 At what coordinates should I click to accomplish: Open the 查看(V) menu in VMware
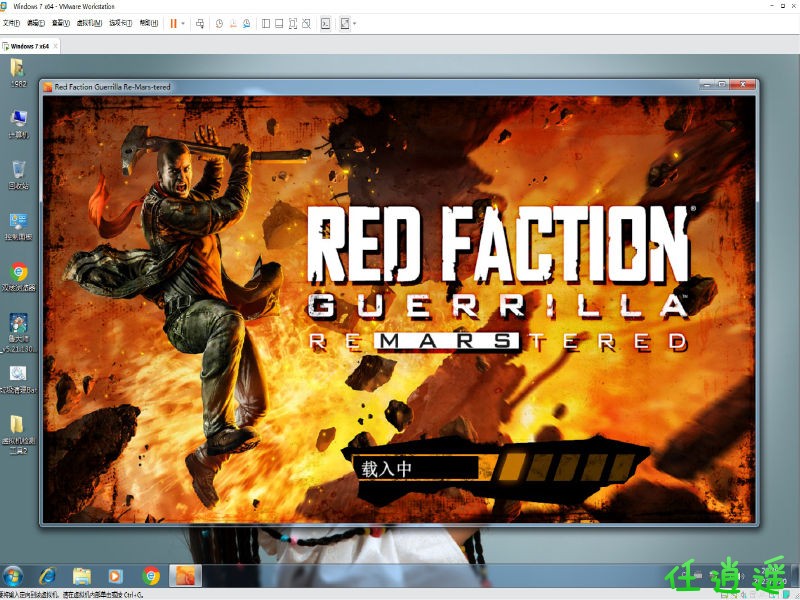click(x=61, y=23)
